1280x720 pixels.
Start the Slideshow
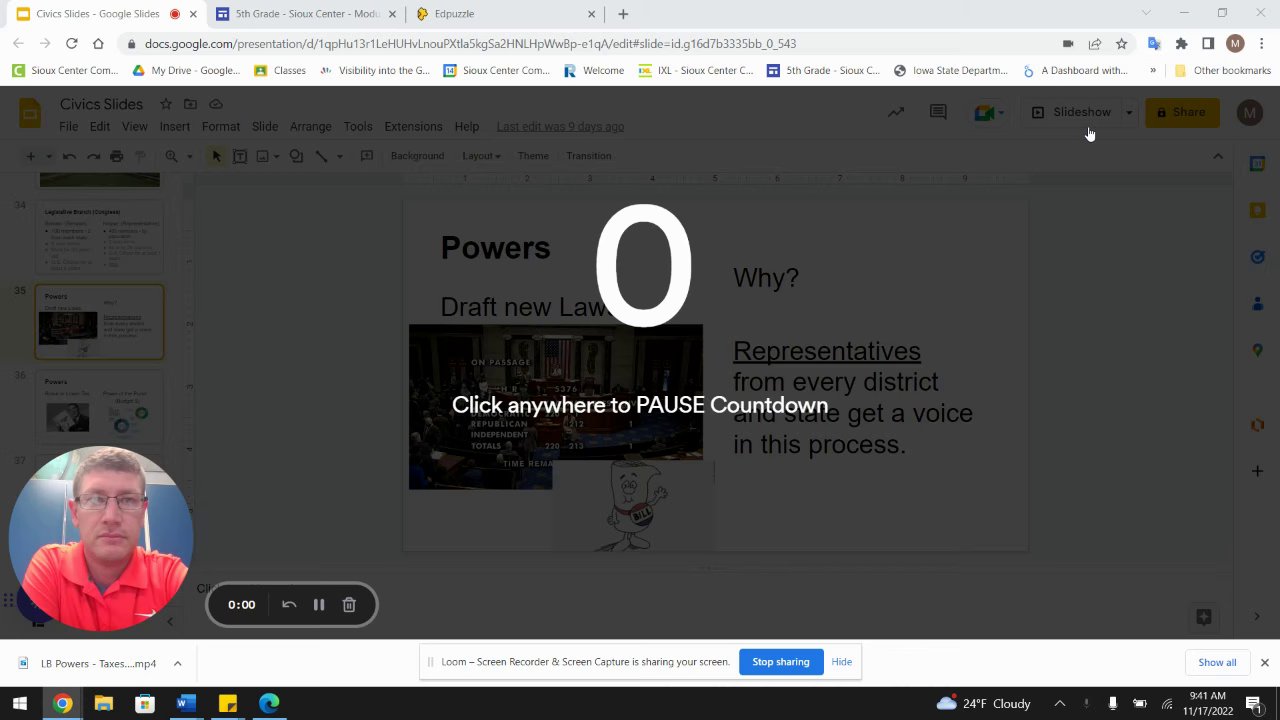[x=1072, y=112]
